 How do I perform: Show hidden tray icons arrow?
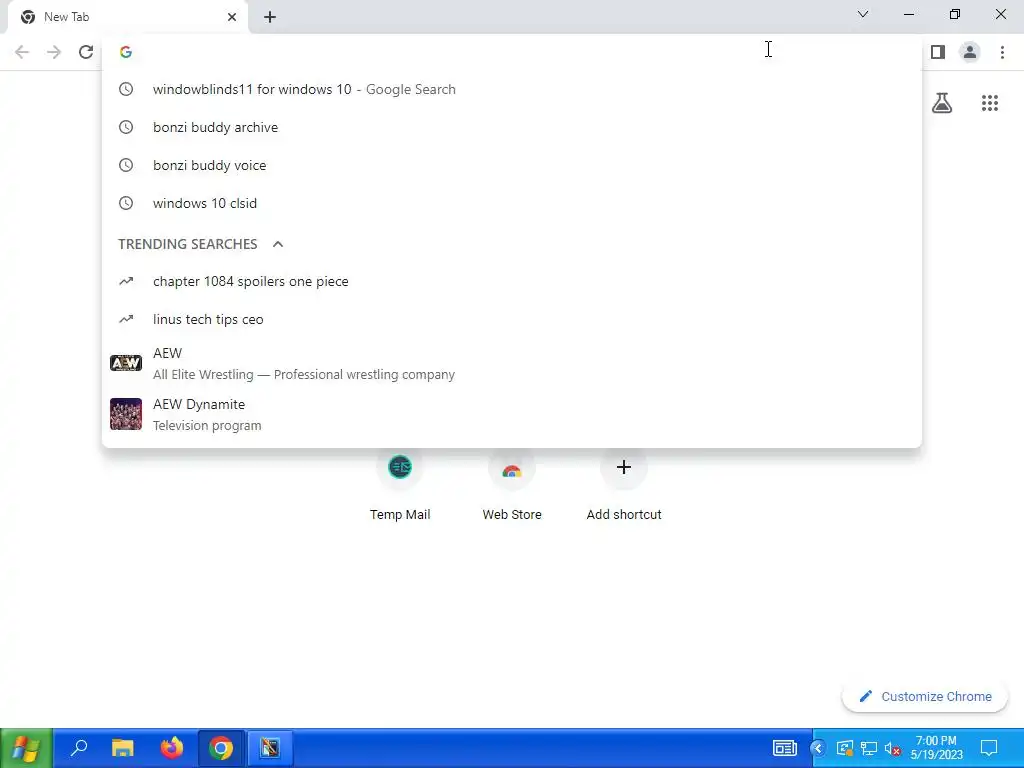818,748
